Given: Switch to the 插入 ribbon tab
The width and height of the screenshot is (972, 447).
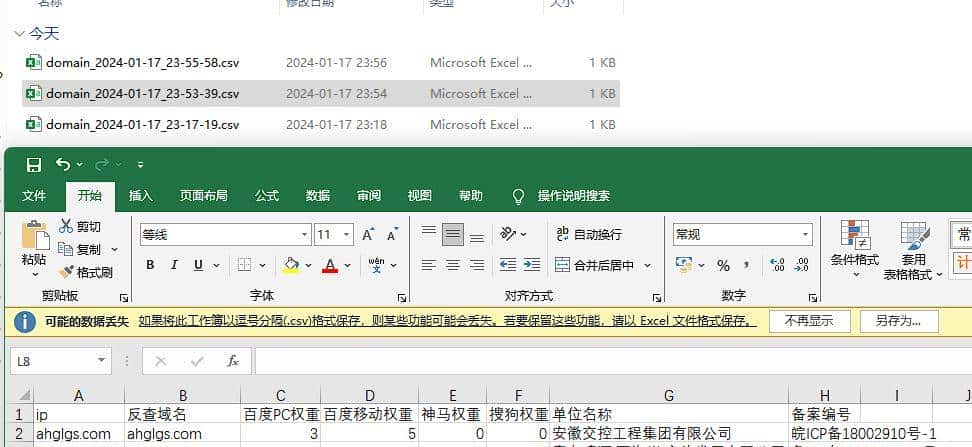Looking at the screenshot, I should 141,196.
